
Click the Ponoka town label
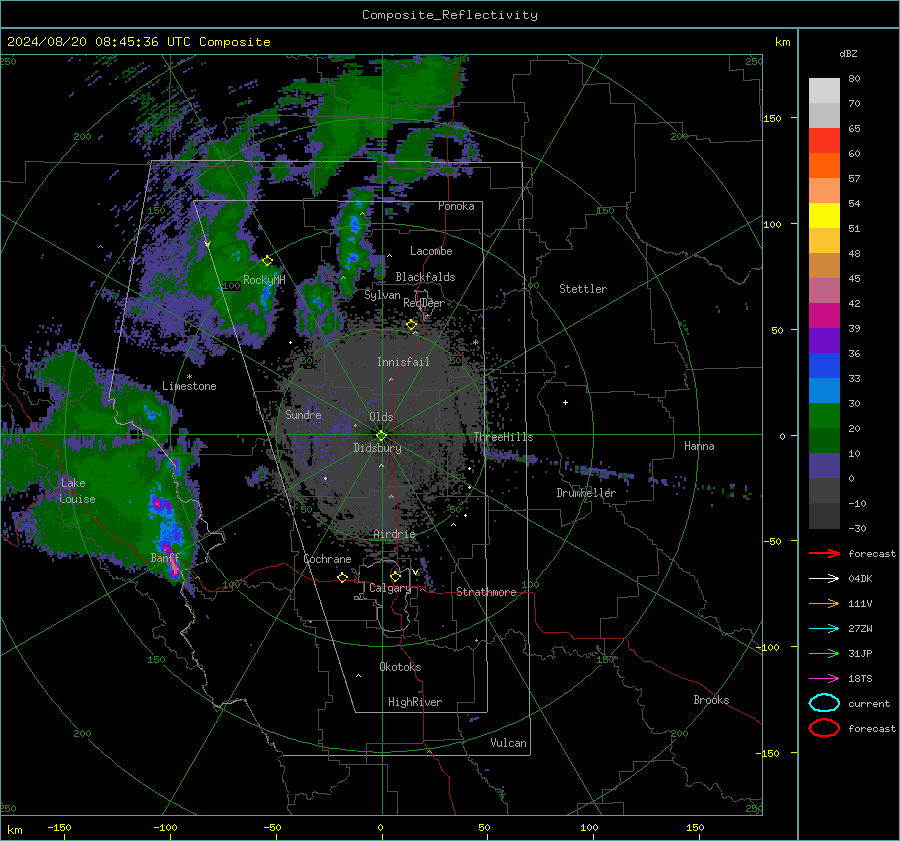click(456, 206)
